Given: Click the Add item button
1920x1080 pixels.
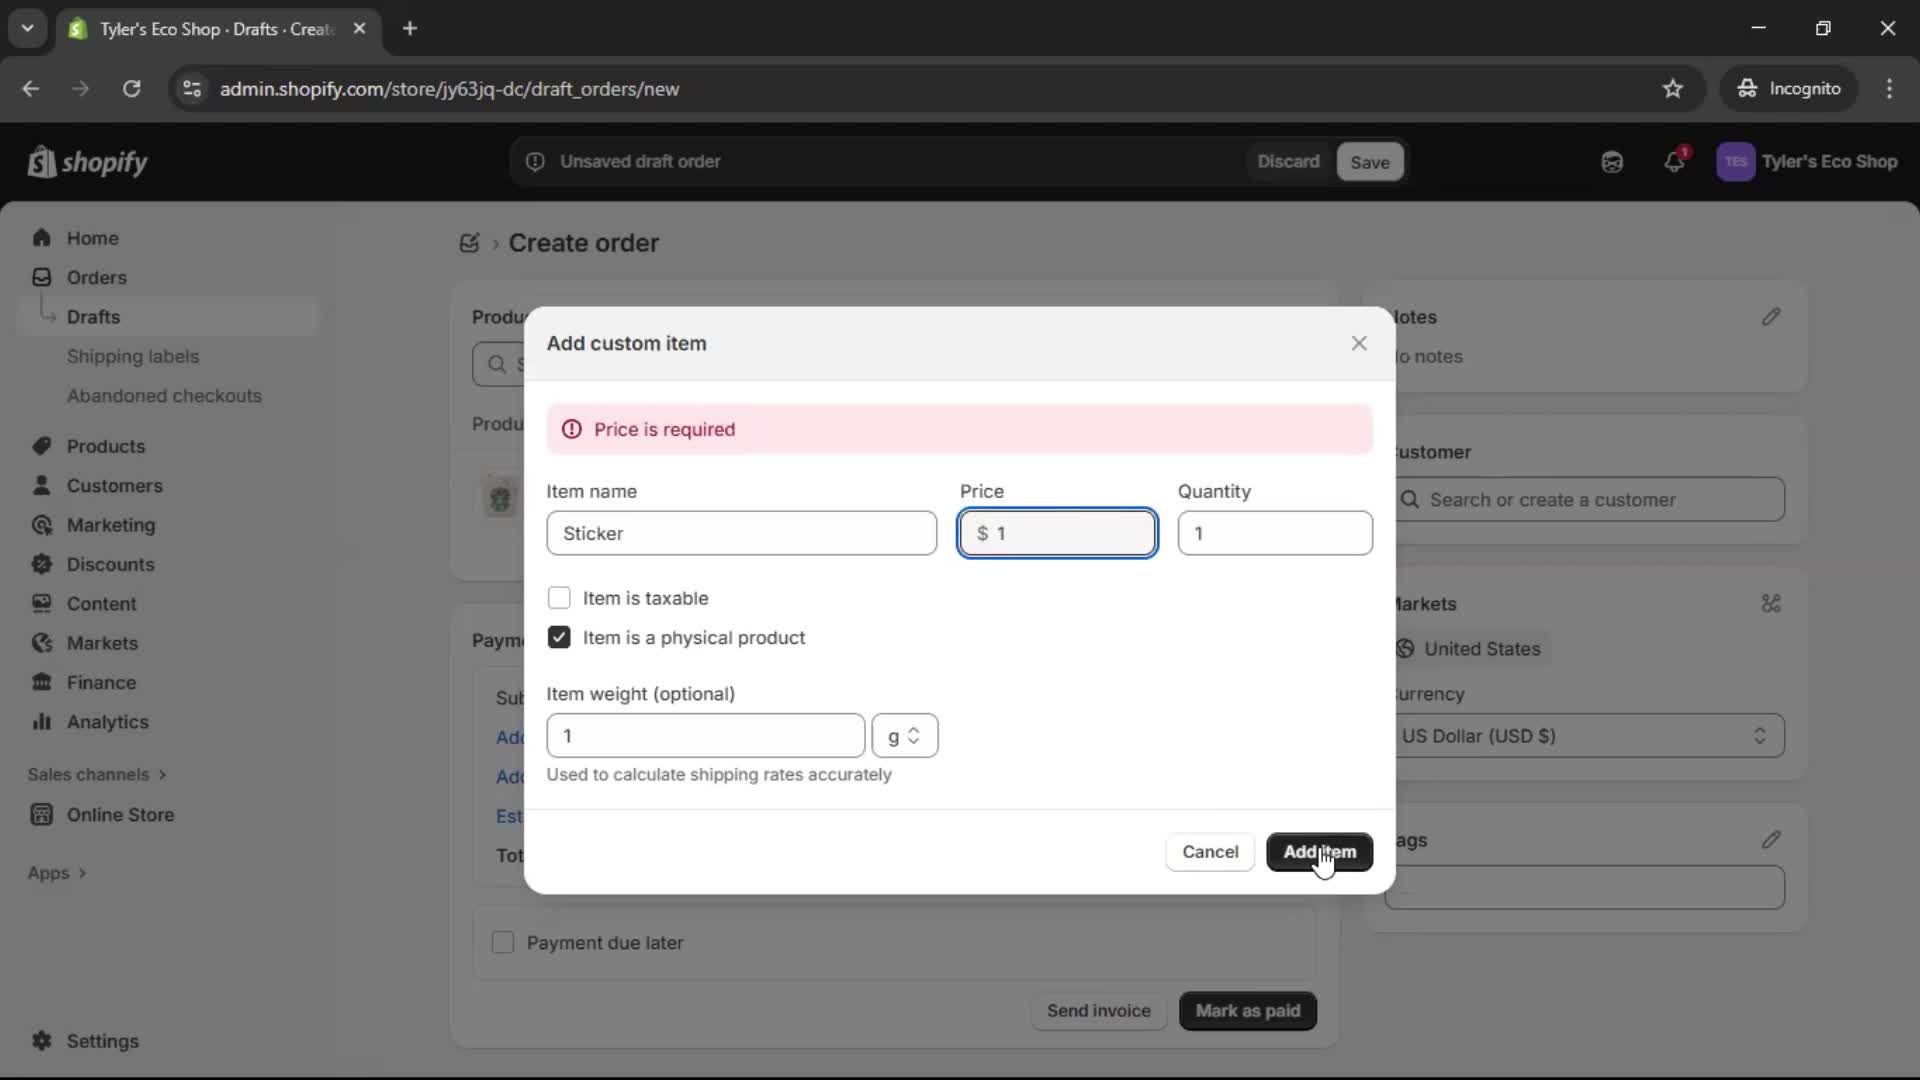Looking at the screenshot, I should [x=1318, y=852].
